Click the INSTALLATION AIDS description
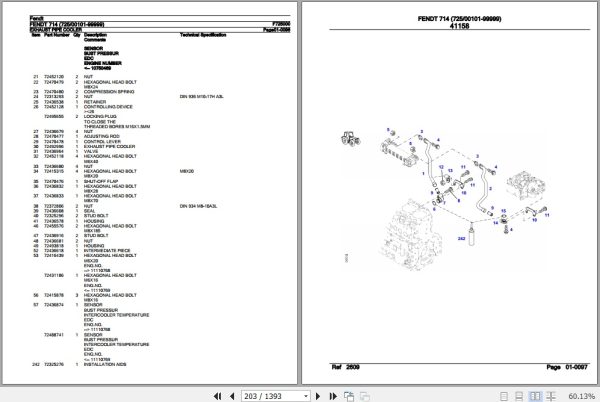This screenshot has height=402, width=600. pos(105,365)
